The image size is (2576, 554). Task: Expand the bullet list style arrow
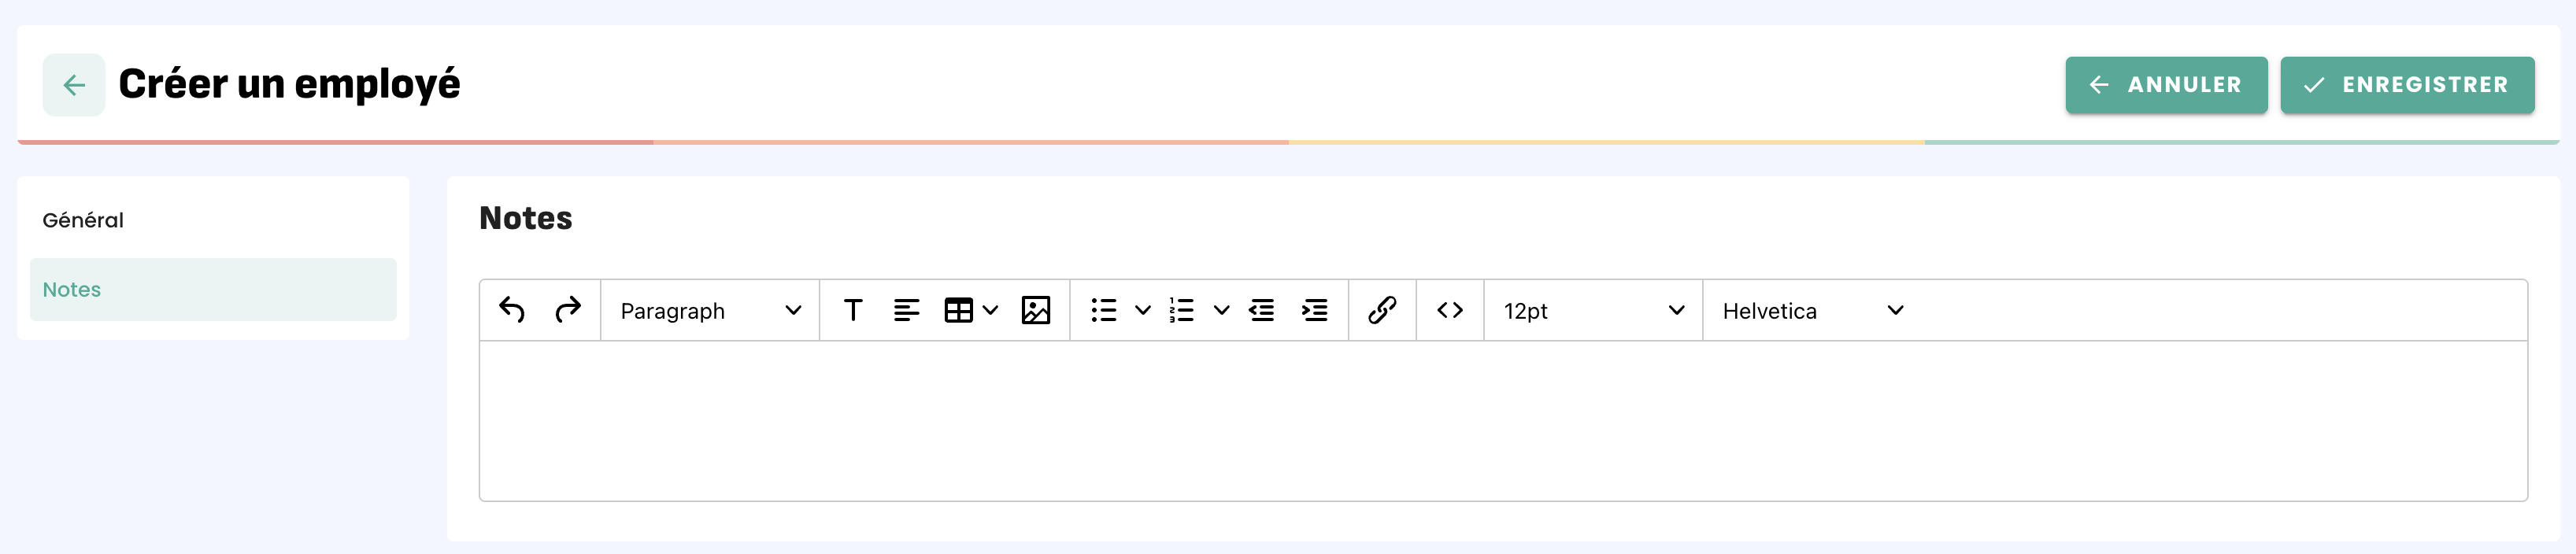[x=1142, y=310]
